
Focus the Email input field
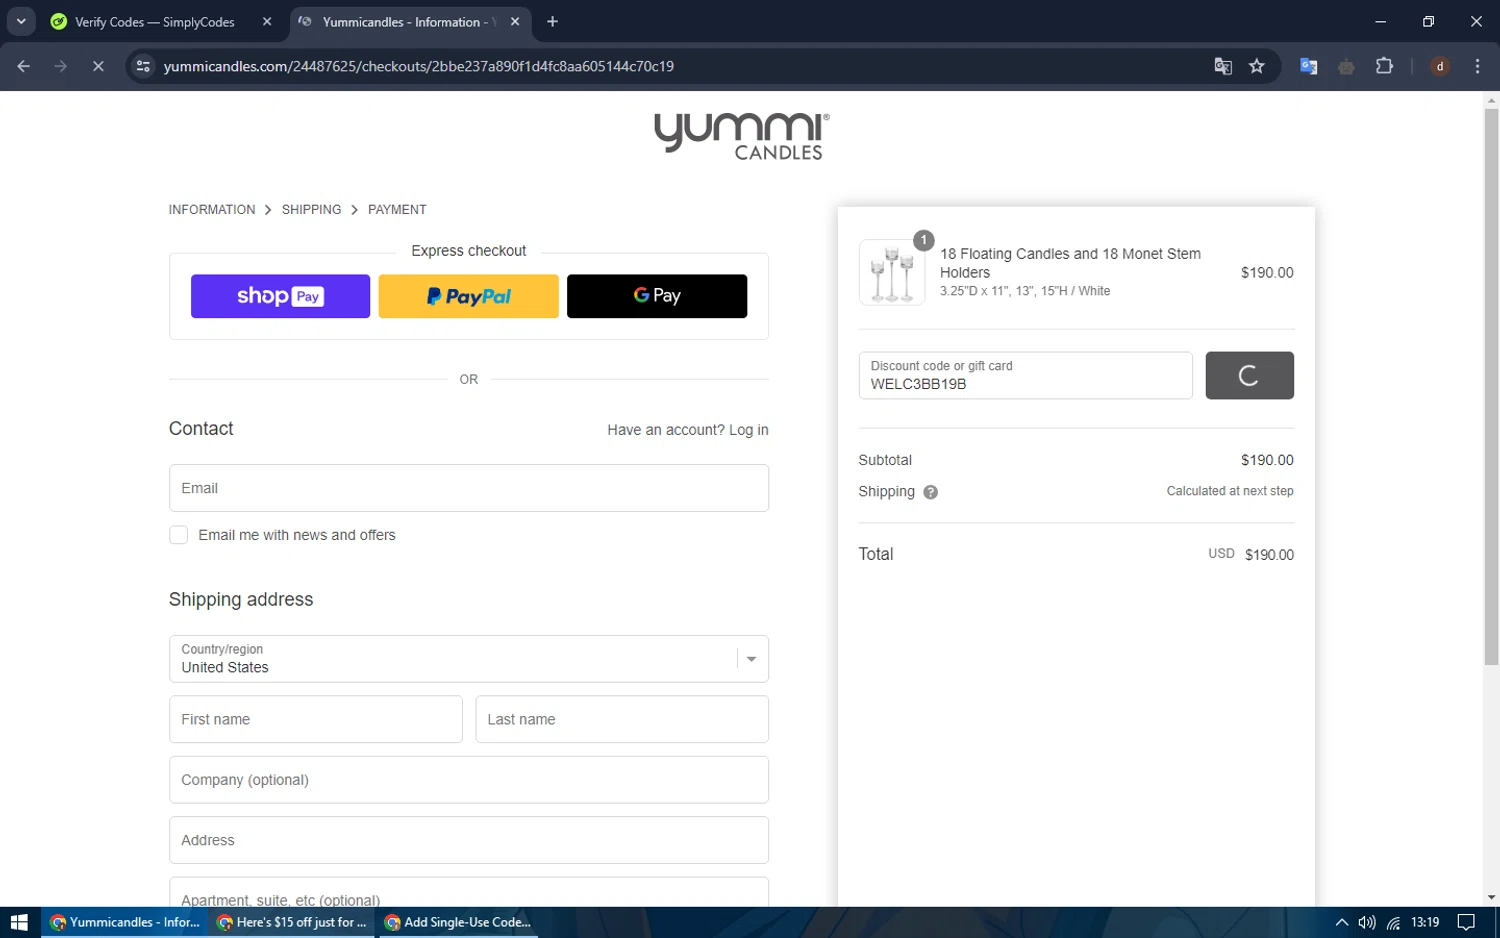click(x=468, y=488)
